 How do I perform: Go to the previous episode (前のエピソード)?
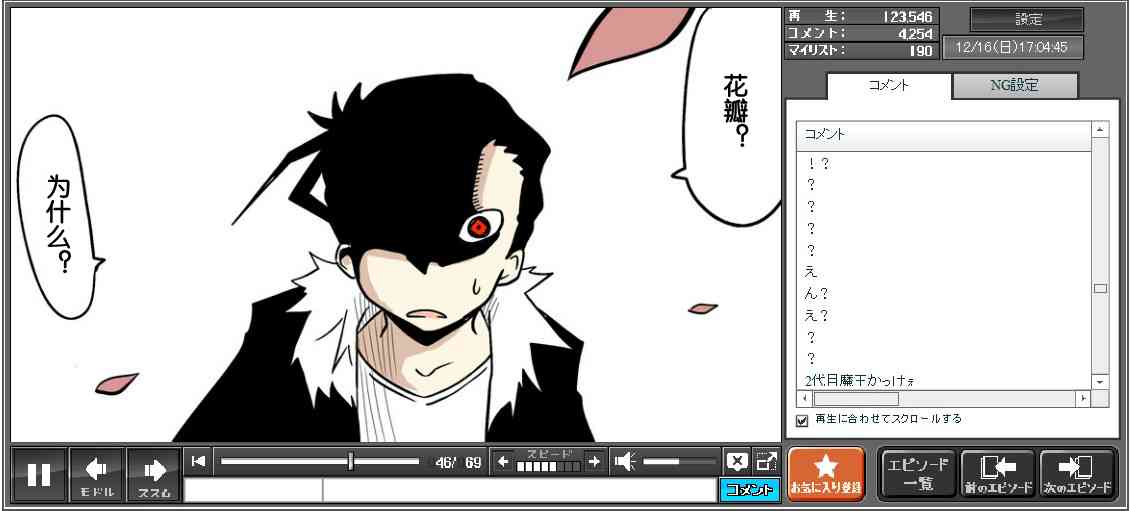point(997,474)
